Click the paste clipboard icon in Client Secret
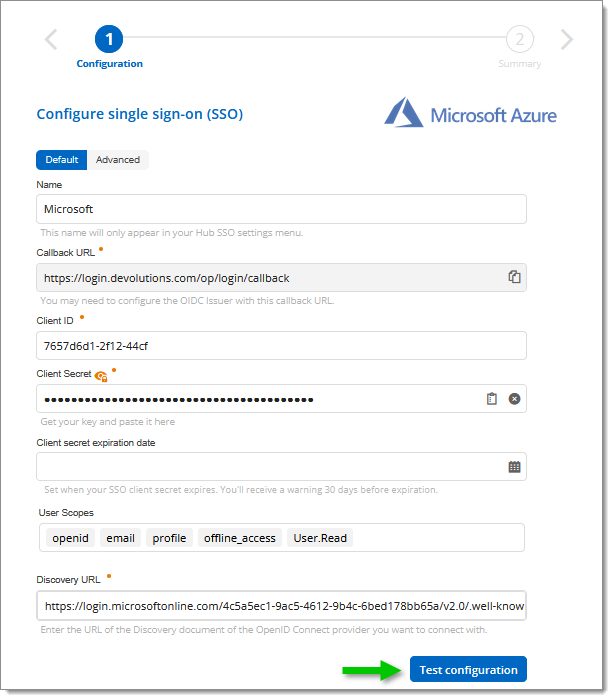613x700 pixels. pyautogui.click(x=491, y=399)
